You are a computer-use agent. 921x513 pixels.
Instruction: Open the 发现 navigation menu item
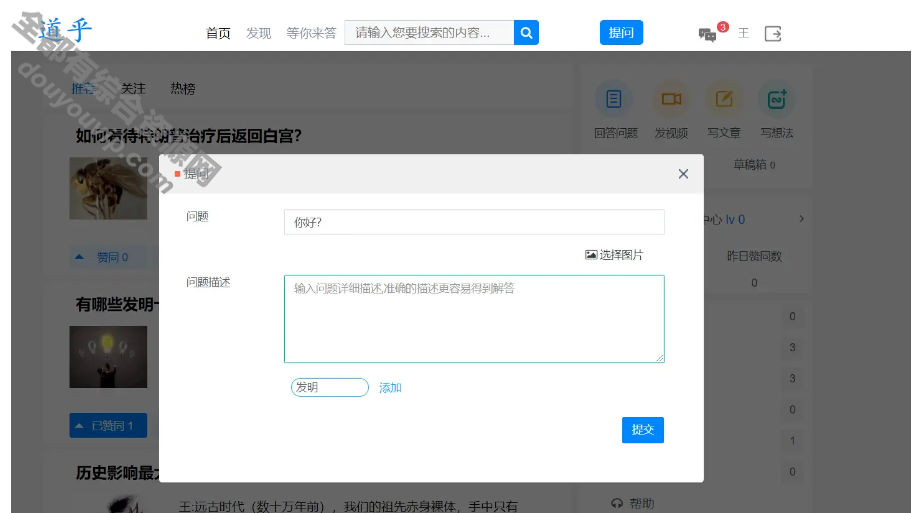click(x=258, y=33)
